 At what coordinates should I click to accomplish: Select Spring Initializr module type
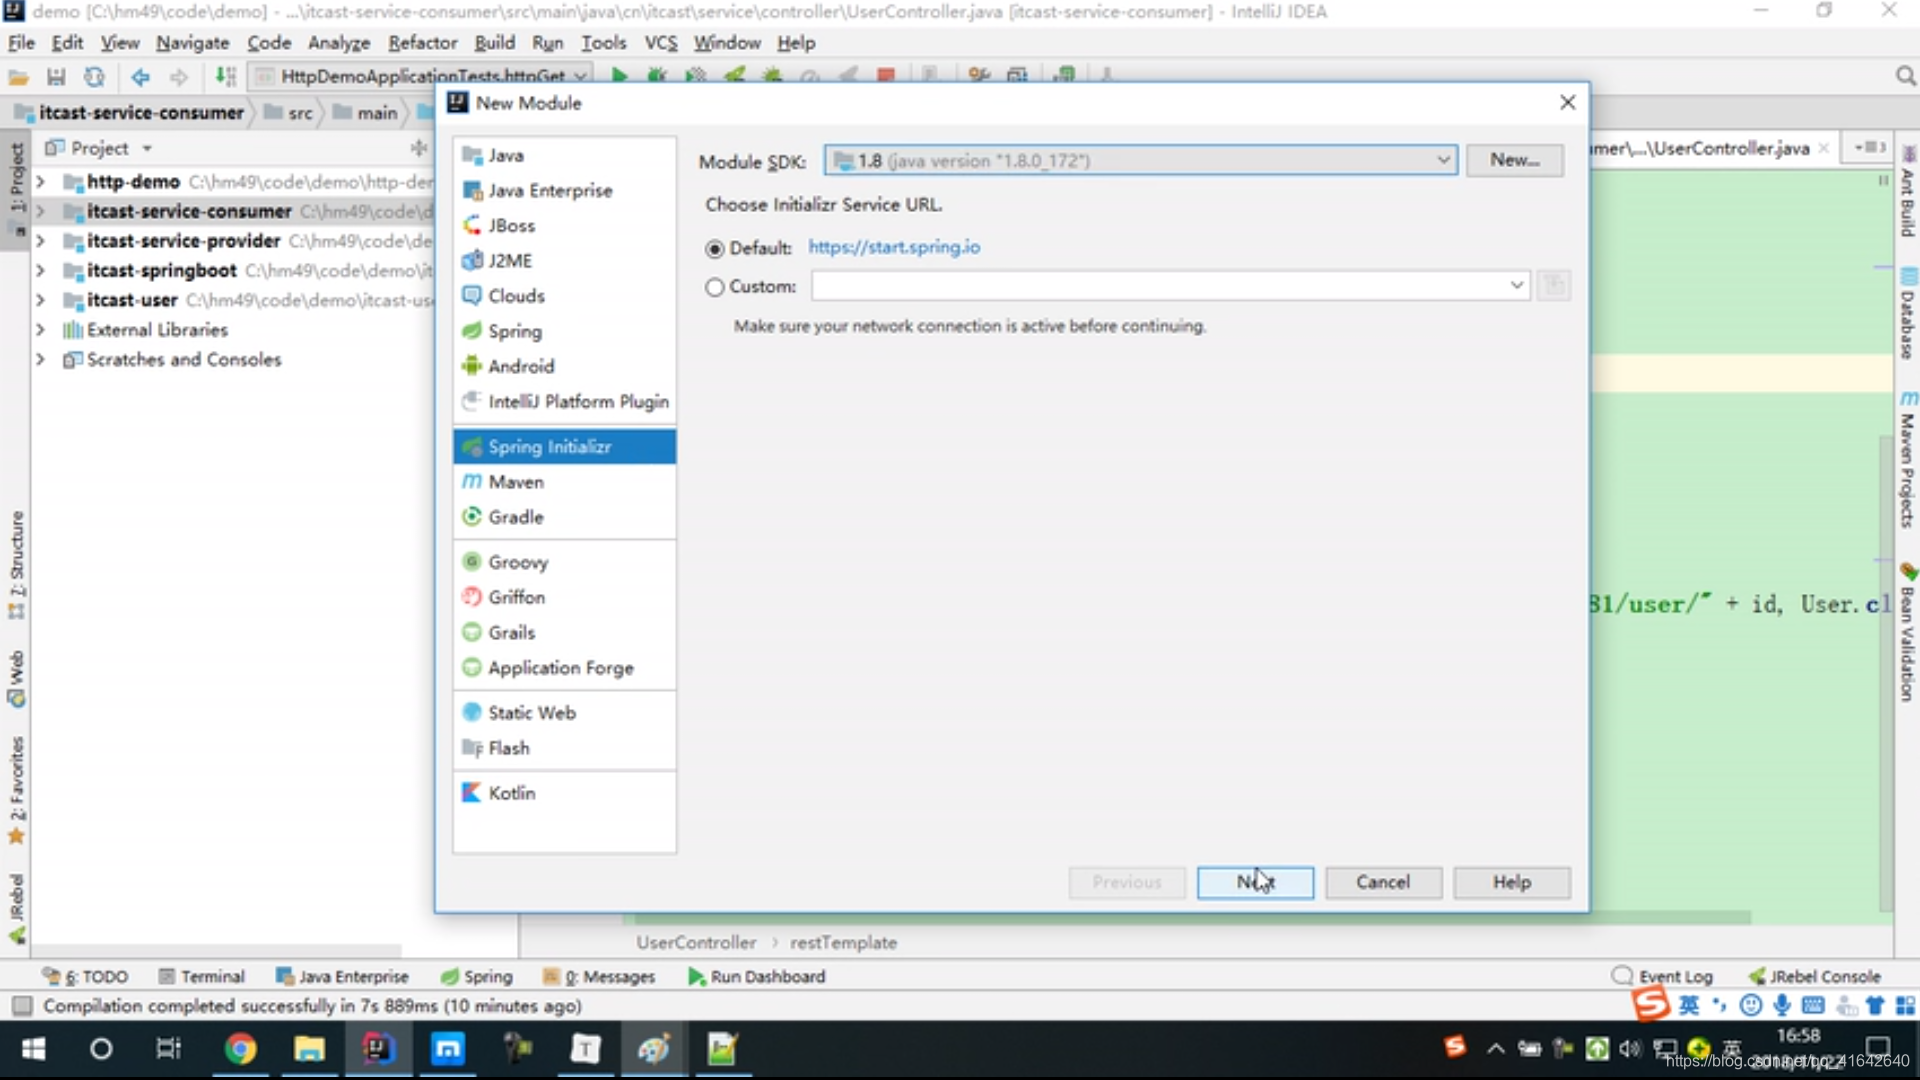[564, 446]
